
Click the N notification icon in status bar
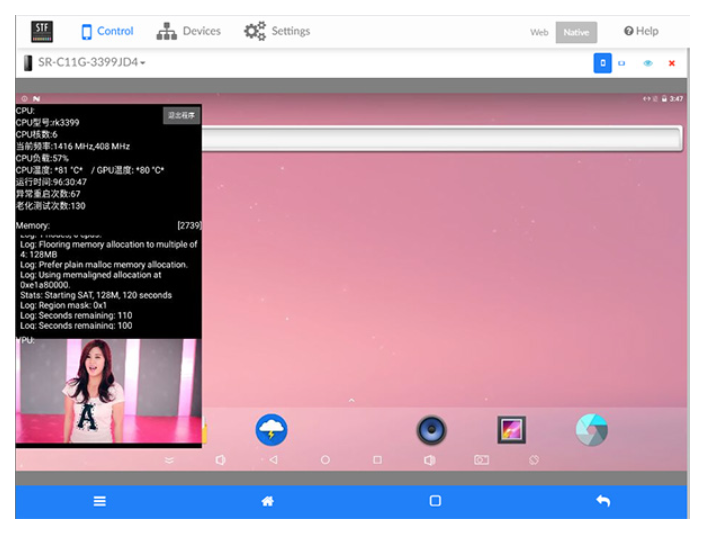(36, 98)
